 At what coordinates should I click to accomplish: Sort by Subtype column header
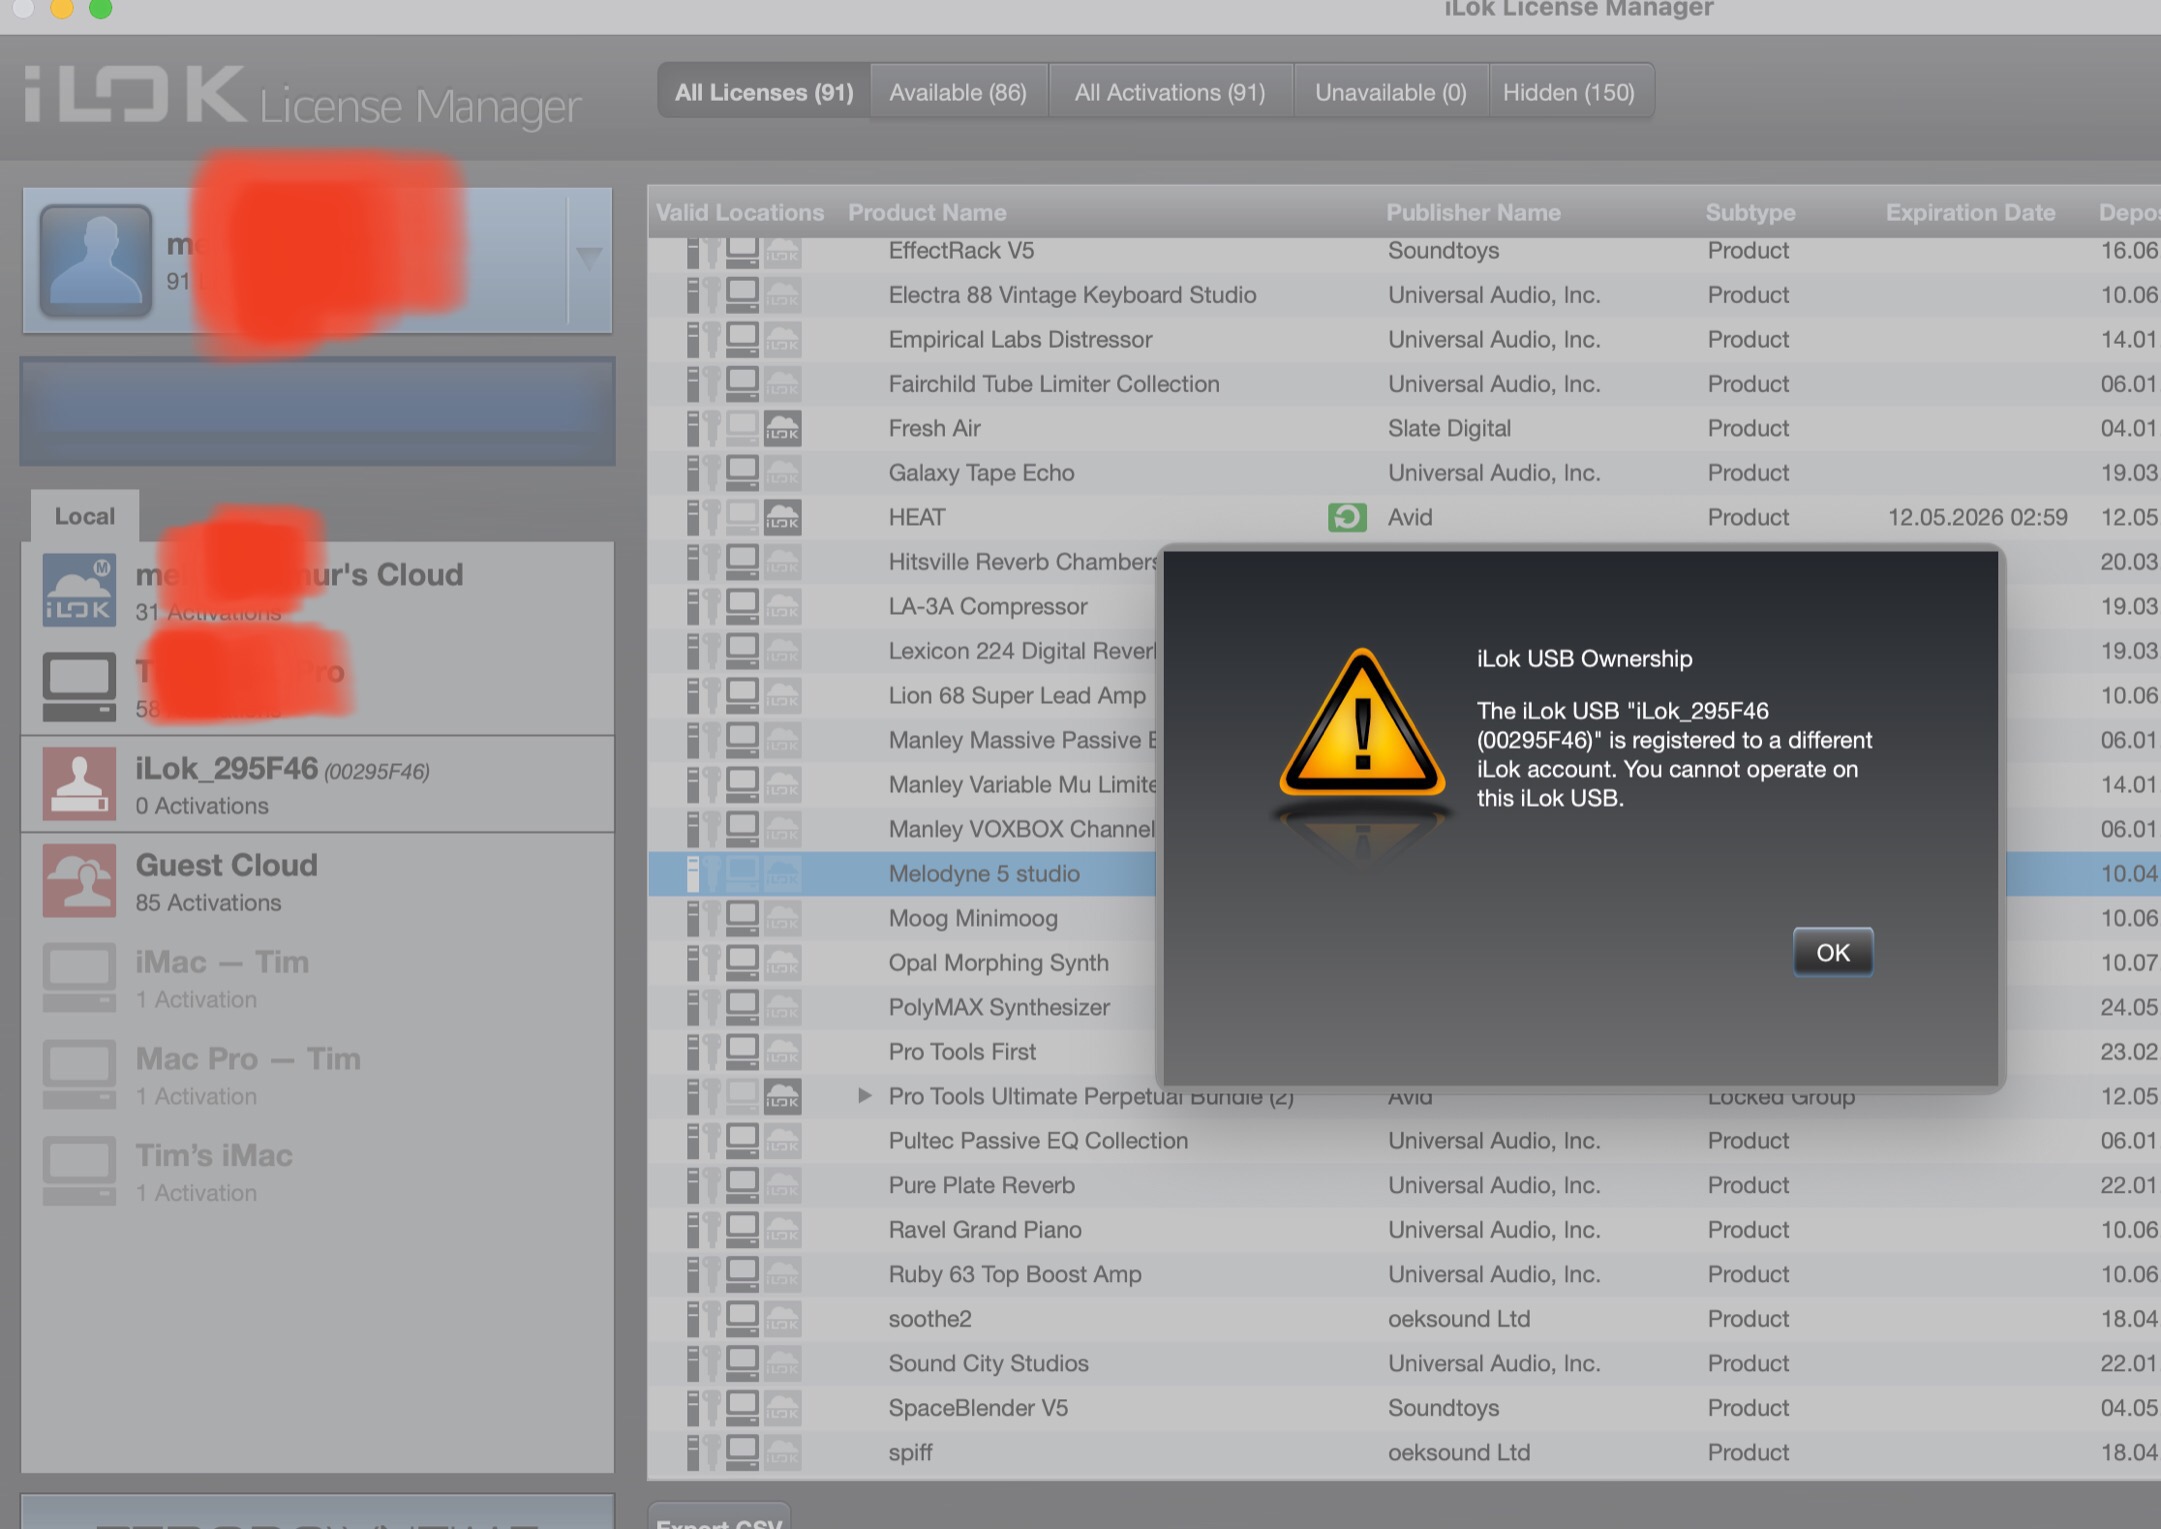click(x=1750, y=212)
